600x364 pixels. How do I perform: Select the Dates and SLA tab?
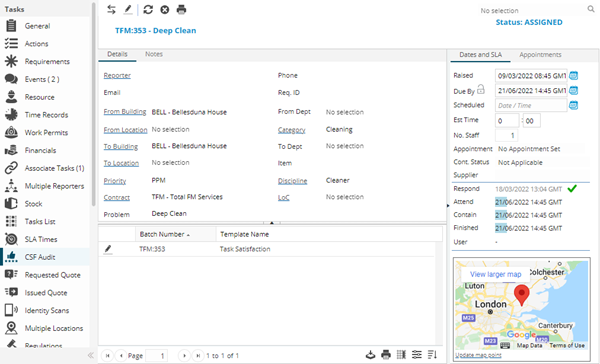tap(480, 55)
